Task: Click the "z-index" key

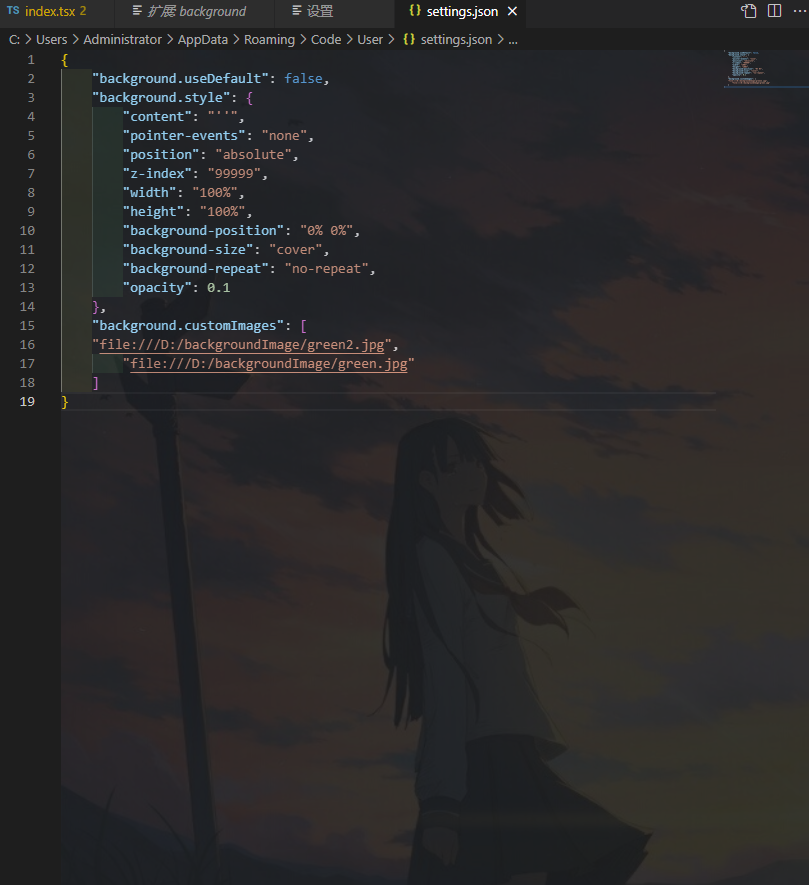Action: pos(157,174)
